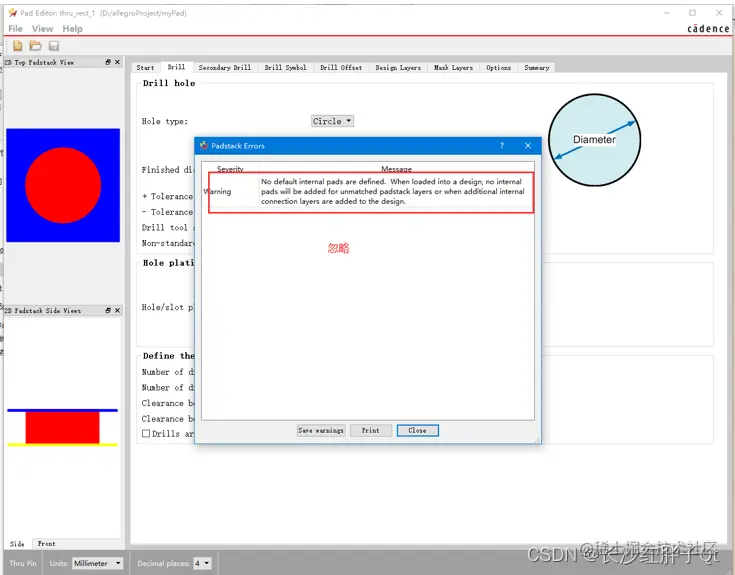Close the Padstack Errors dialog with X
Screen dimensions: 735x575
point(528,146)
